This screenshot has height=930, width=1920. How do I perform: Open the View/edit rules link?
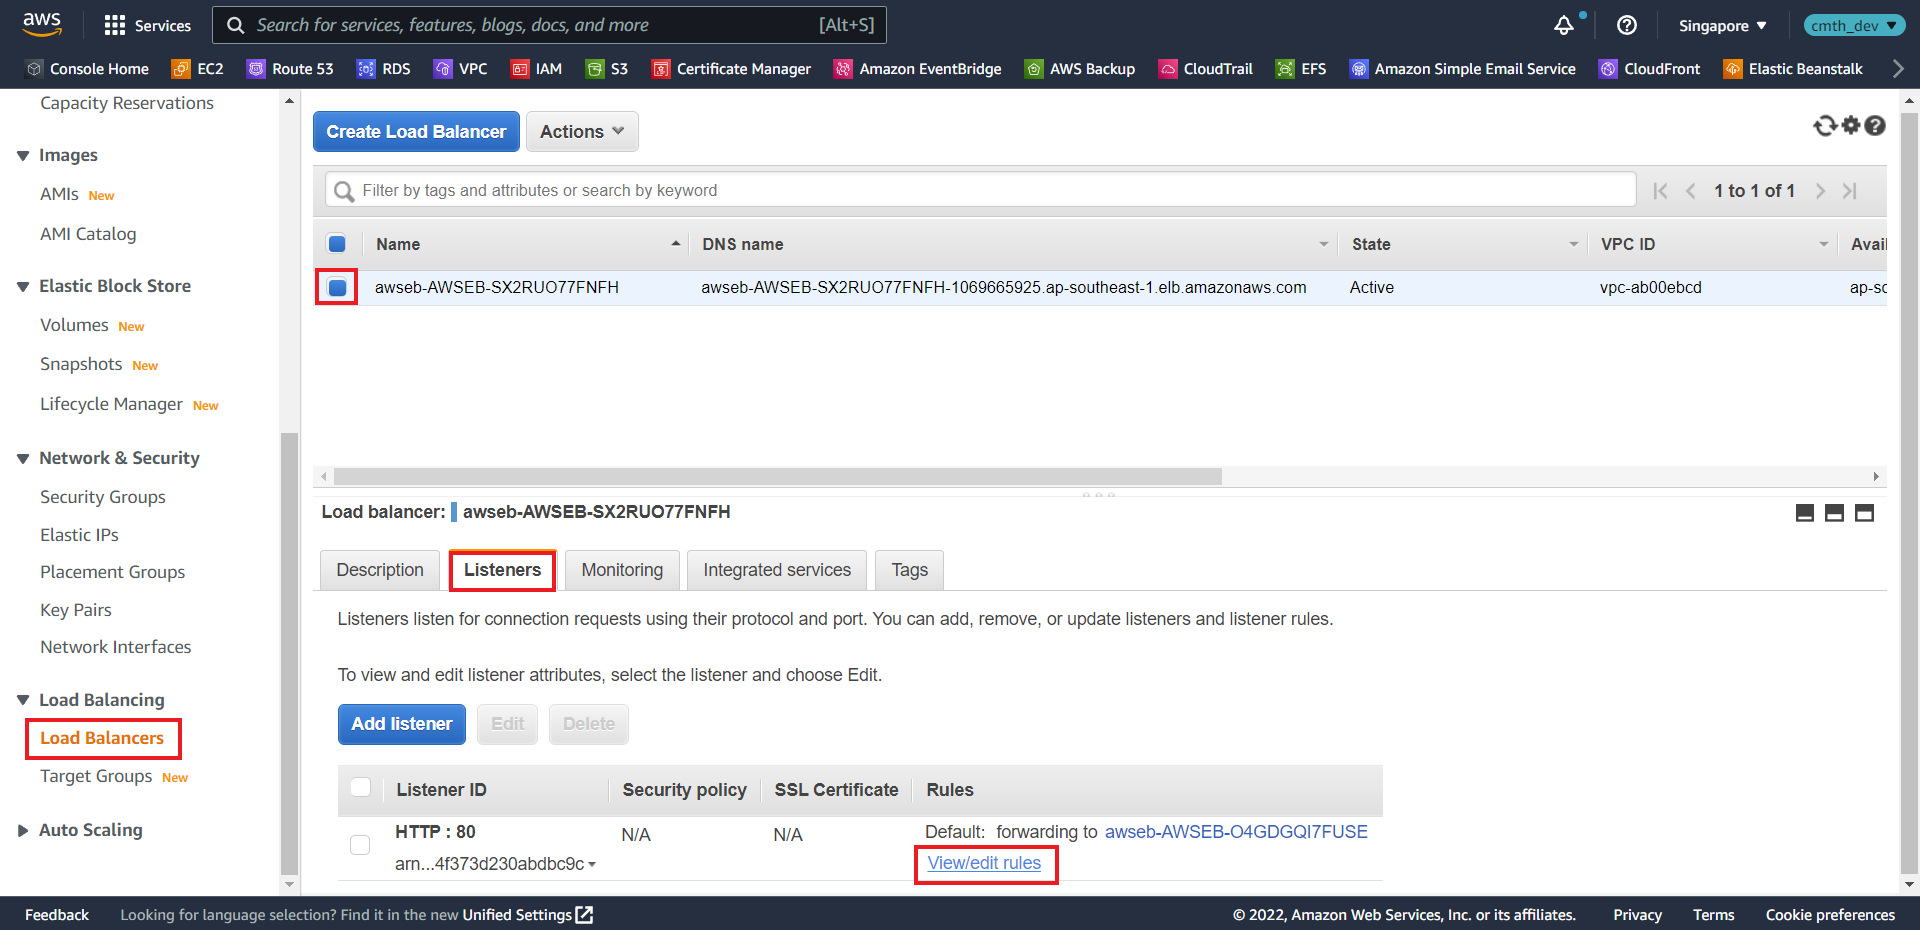(985, 863)
